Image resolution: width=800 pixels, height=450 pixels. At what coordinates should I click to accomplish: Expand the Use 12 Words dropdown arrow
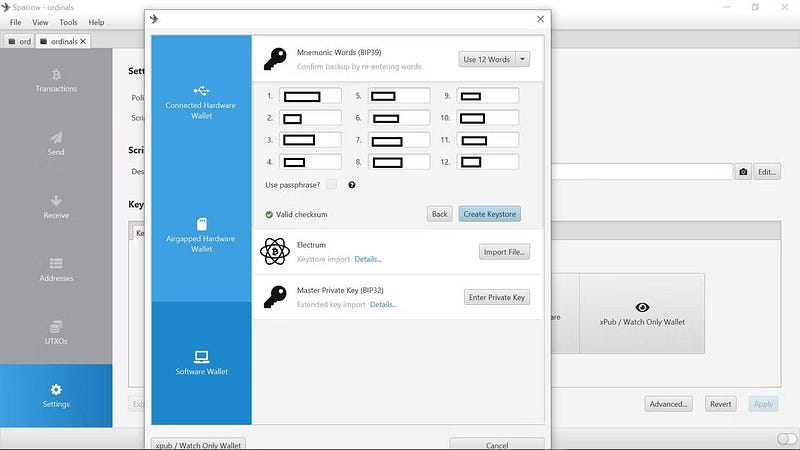pyautogui.click(x=523, y=59)
